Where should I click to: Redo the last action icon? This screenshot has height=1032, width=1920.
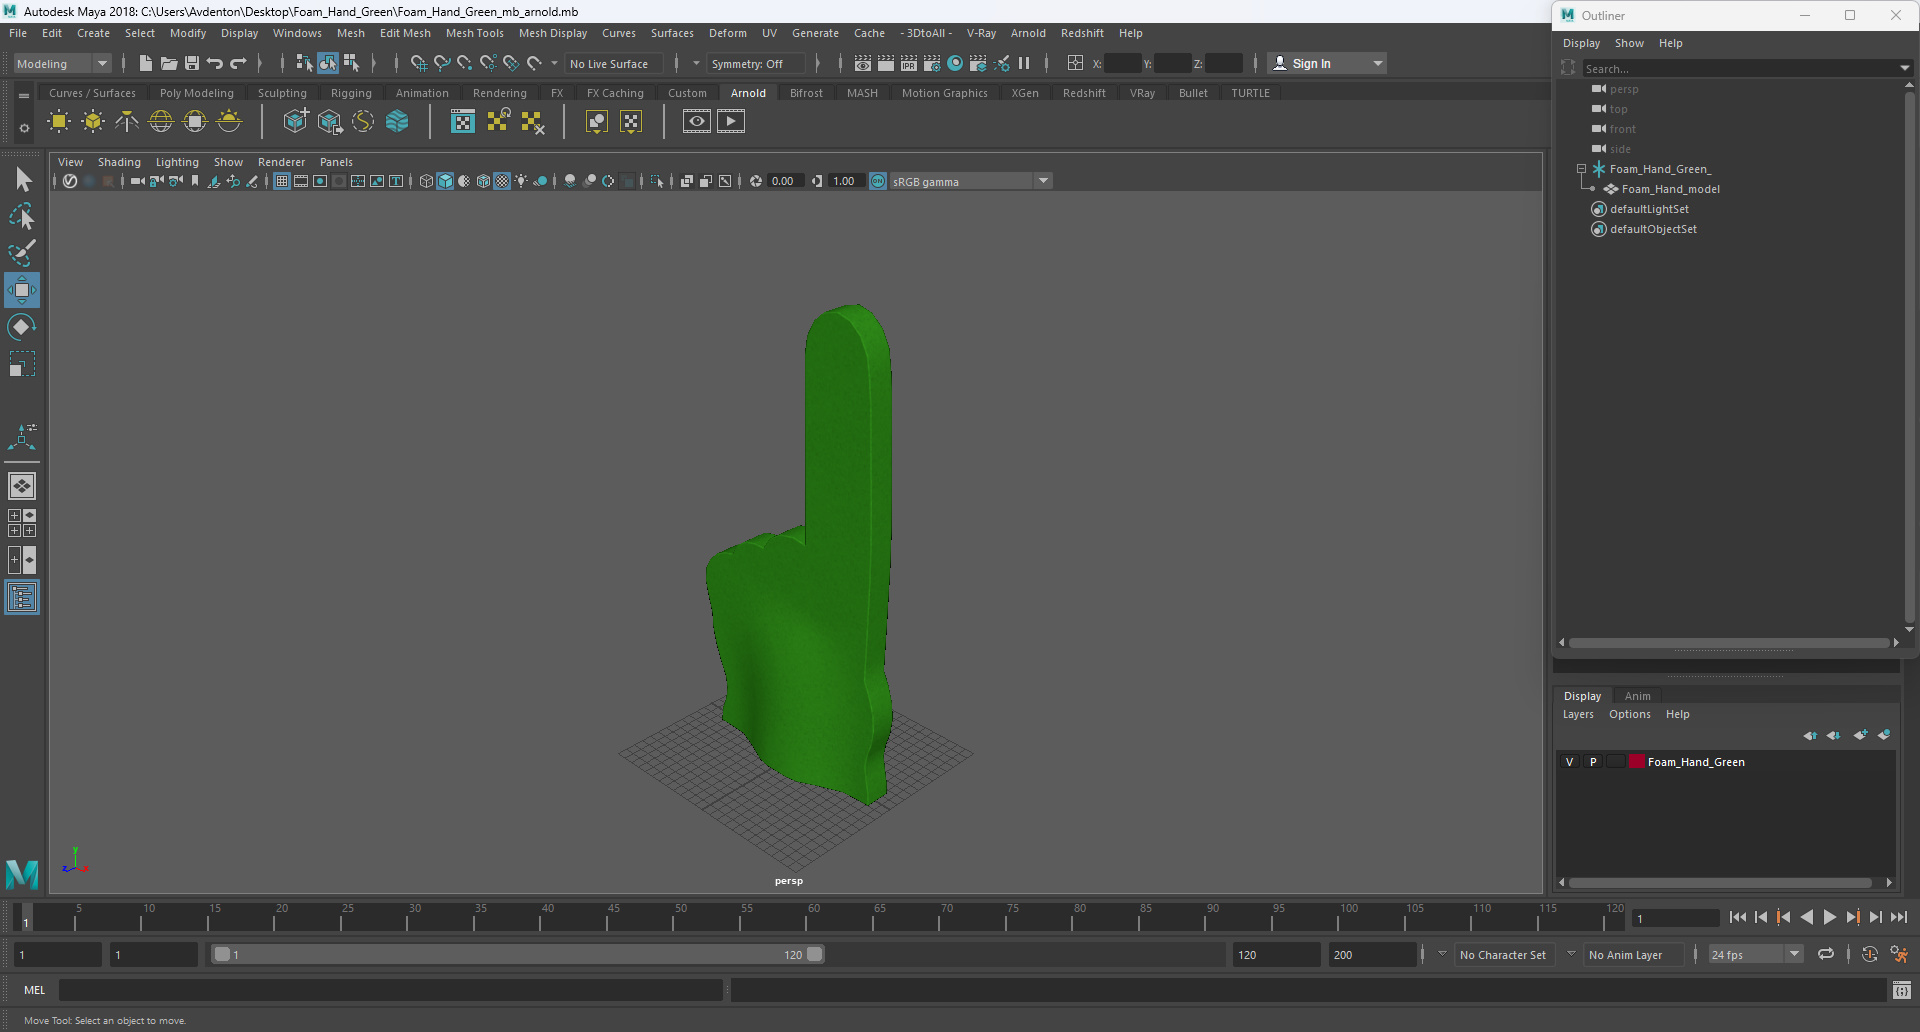tap(238, 63)
